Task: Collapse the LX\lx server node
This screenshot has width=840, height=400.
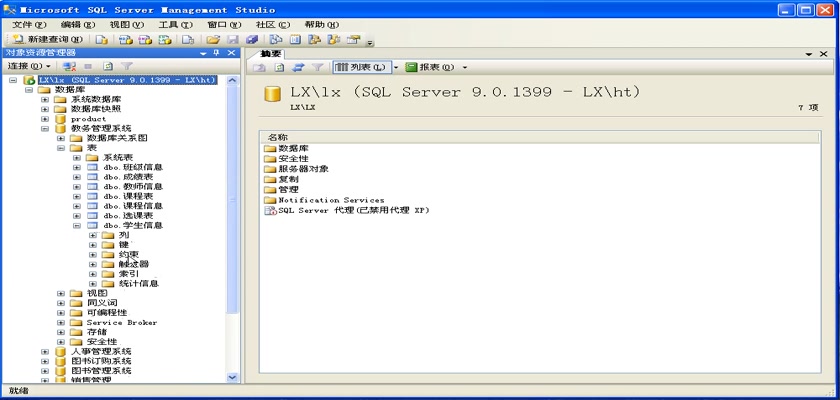Action: (13, 80)
